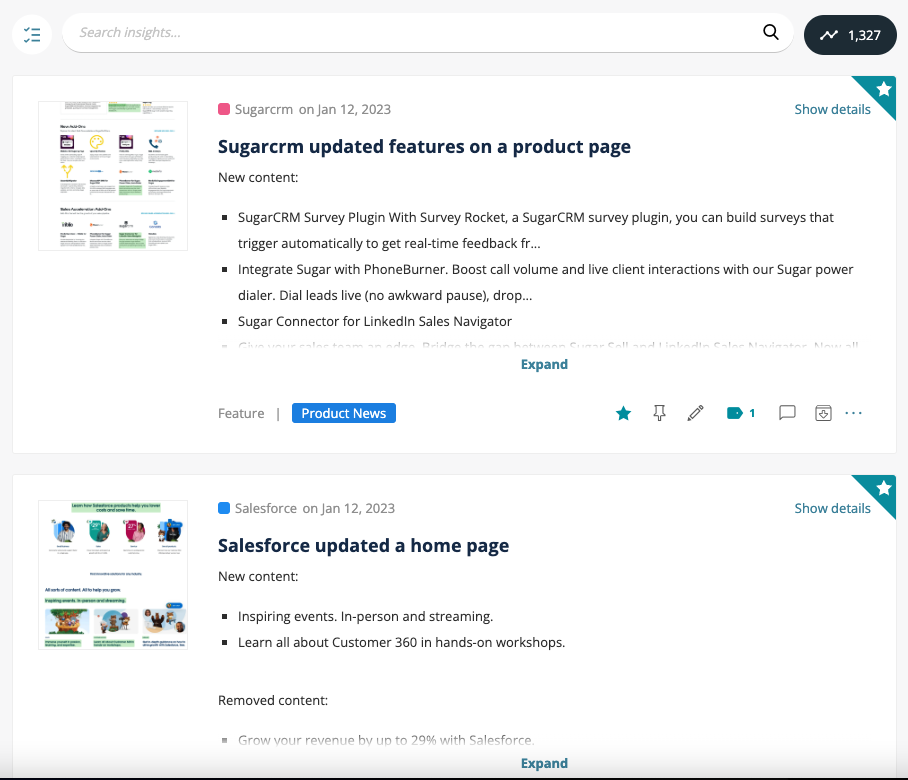Click the Product News tag
The image size is (908, 780).
pos(343,413)
